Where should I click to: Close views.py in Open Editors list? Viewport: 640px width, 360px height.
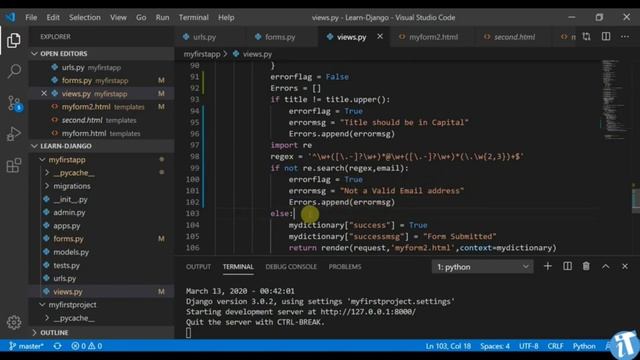[44, 93]
